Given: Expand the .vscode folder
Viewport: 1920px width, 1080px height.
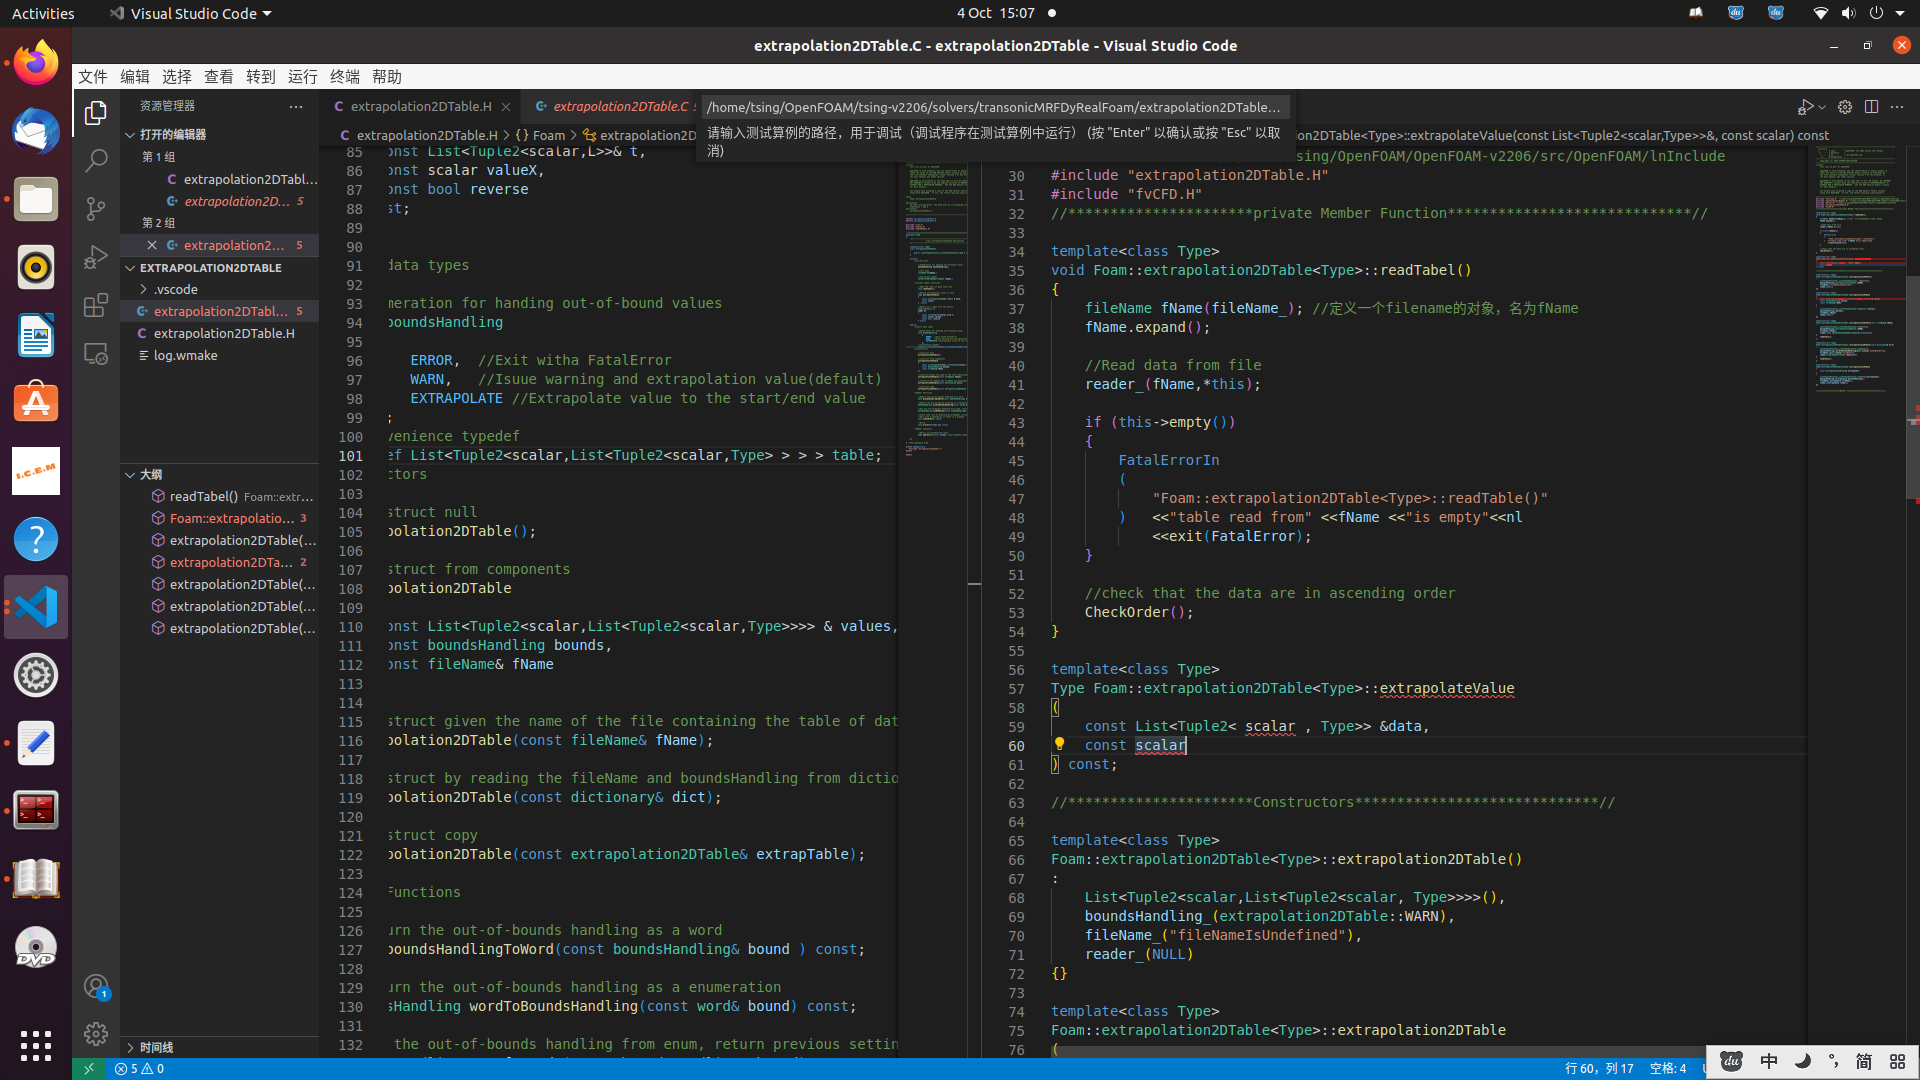Looking at the screenshot, I should pyautogui.click(x=176, y=289).
